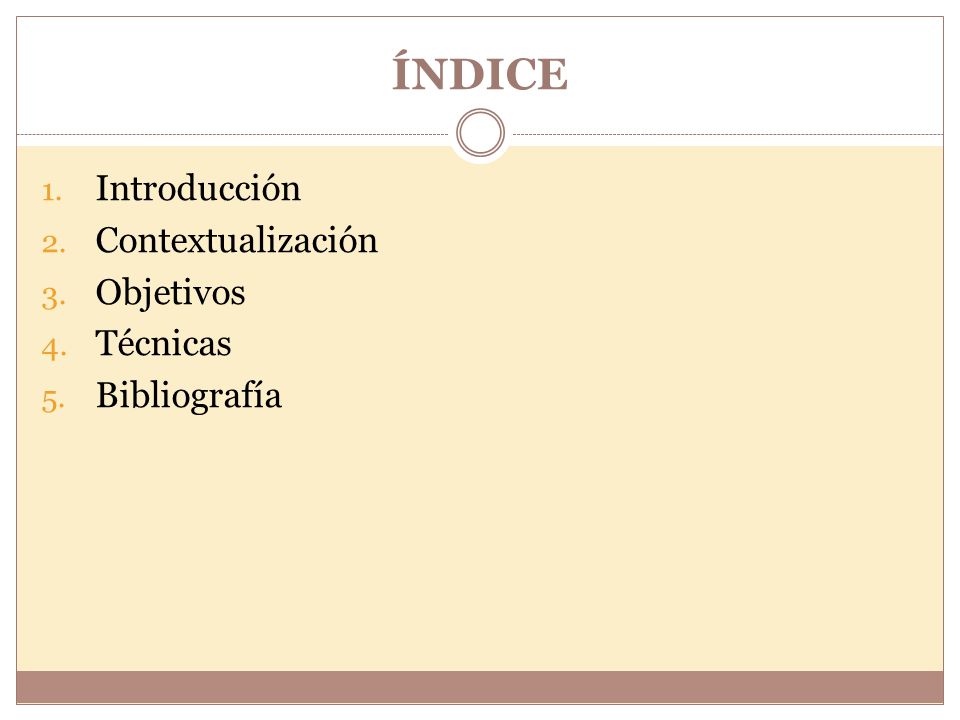Click the orange list number 2.

pos(54,244)
